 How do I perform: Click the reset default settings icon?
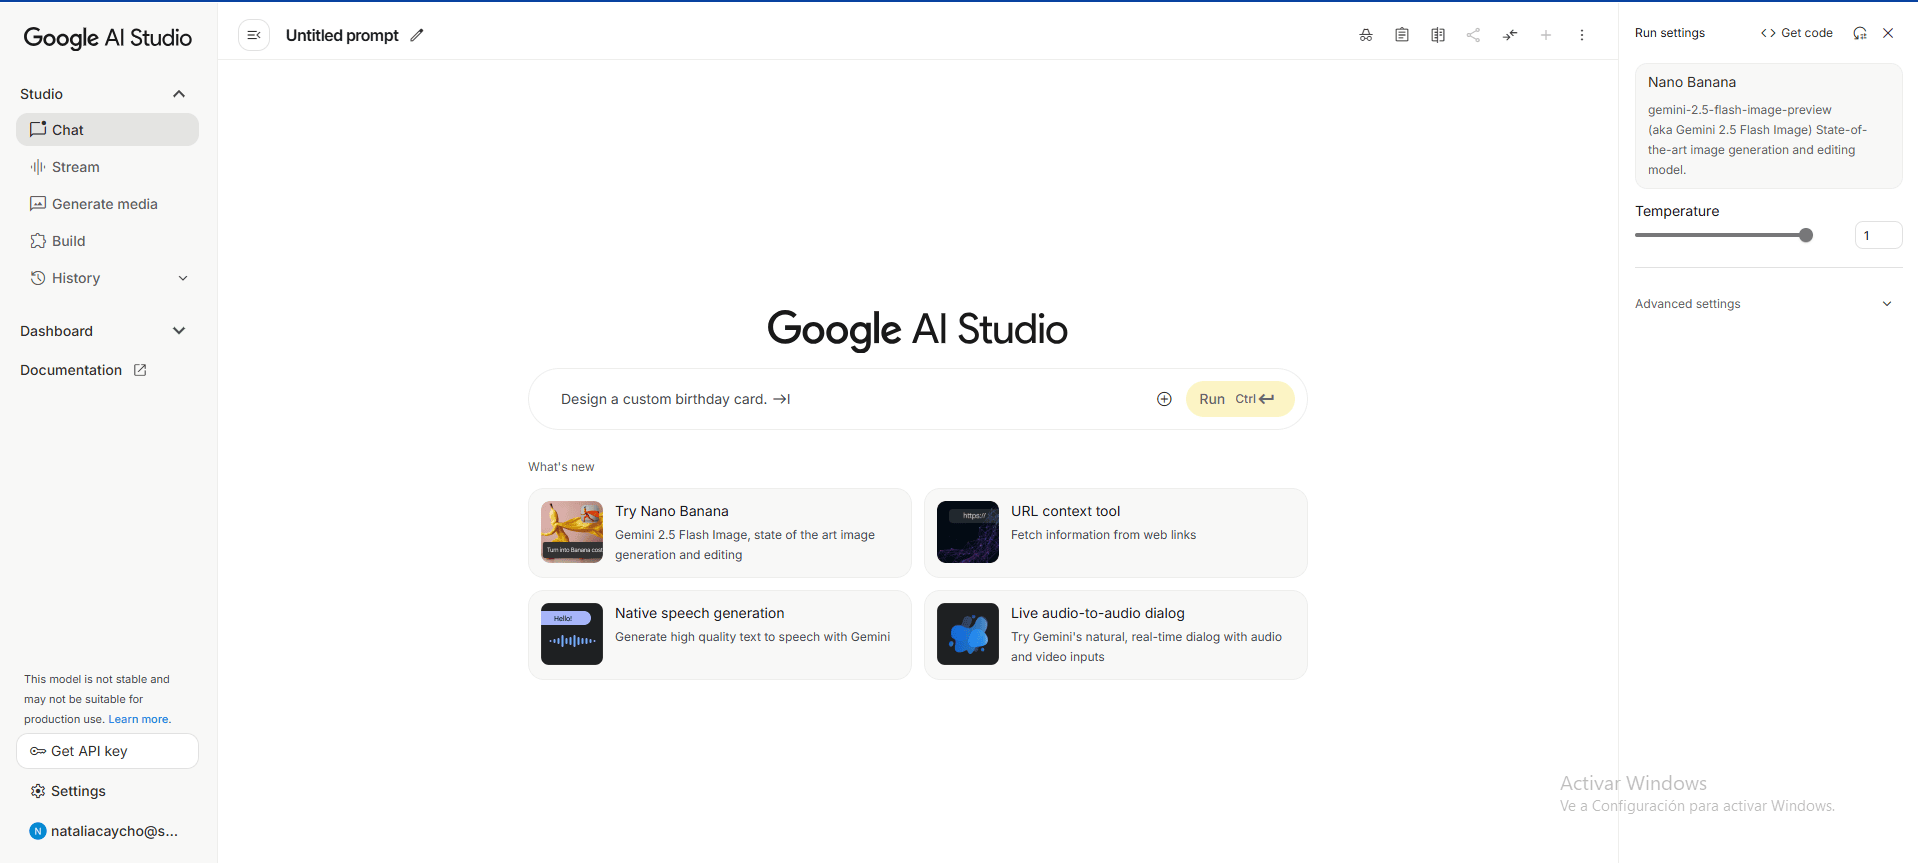[x=1860, y=33]
